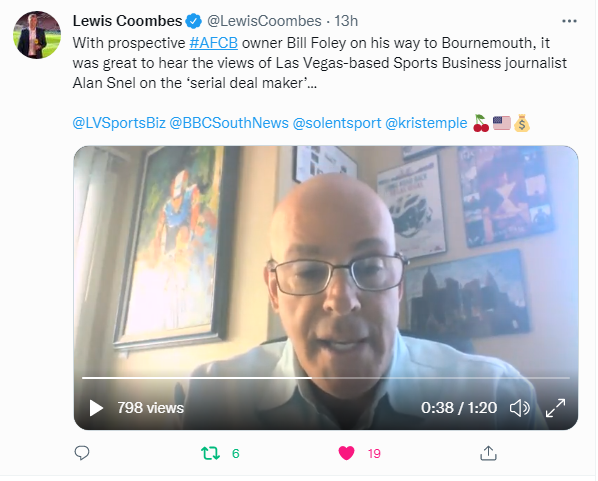Open the @LVSportsBiz mention
Image resolution: width=598 pixels, height=481 pixels.
click(119, 123)
